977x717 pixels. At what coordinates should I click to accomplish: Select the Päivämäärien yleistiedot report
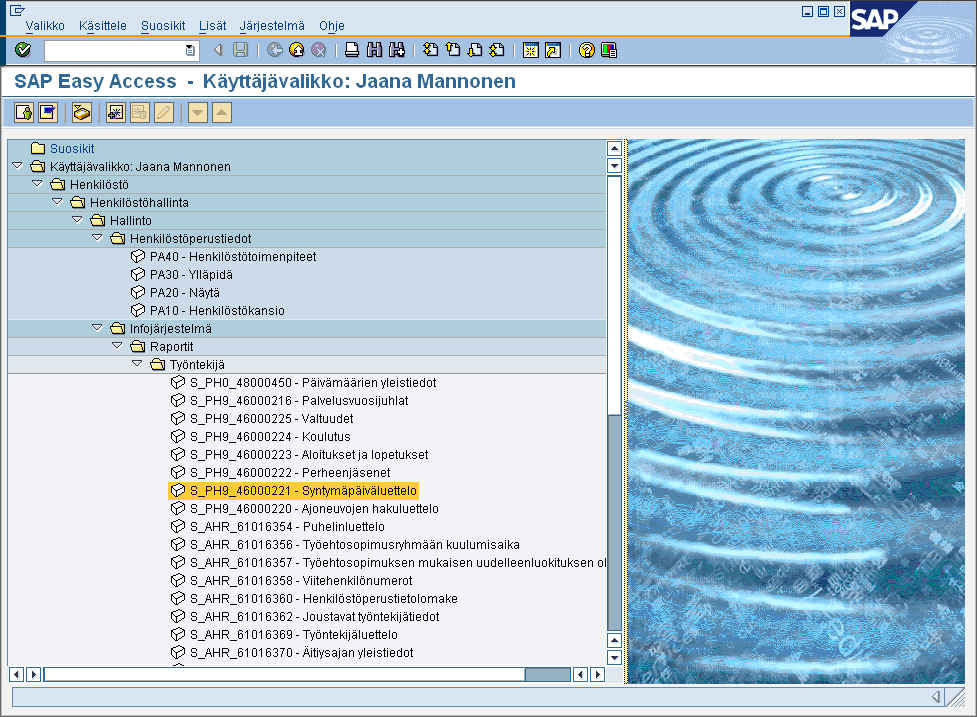[313, 382]
